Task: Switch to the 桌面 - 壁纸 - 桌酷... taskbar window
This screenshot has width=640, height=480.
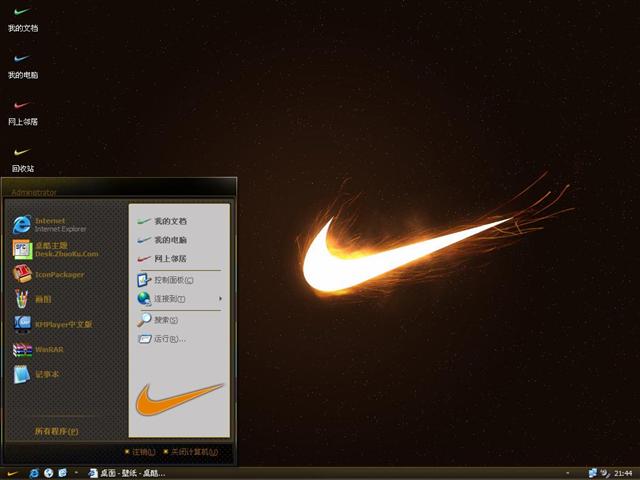Action: (x=127, y=473)
